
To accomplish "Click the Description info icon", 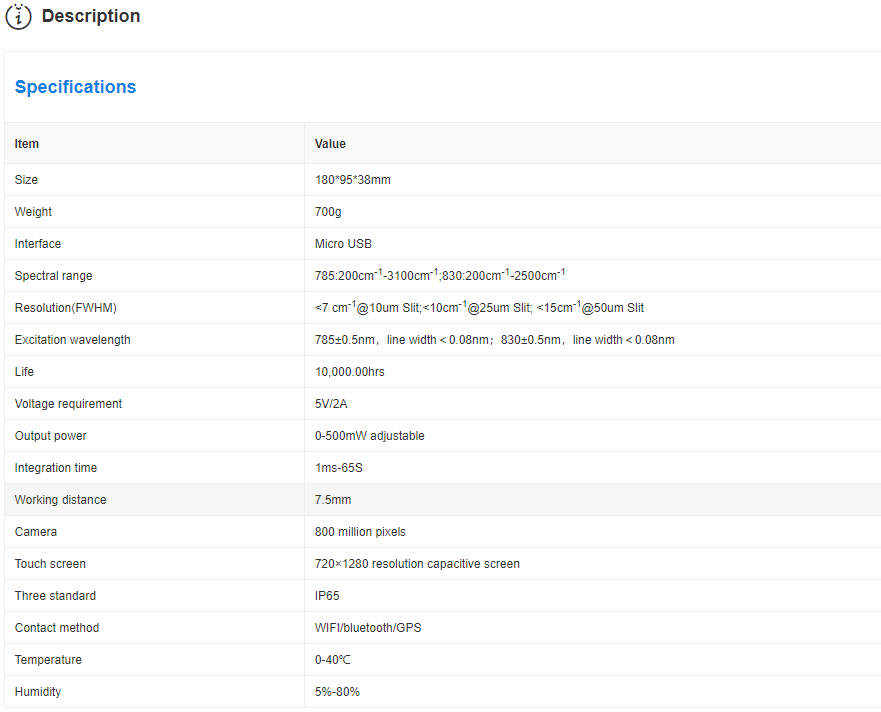I will coord(18,17).
